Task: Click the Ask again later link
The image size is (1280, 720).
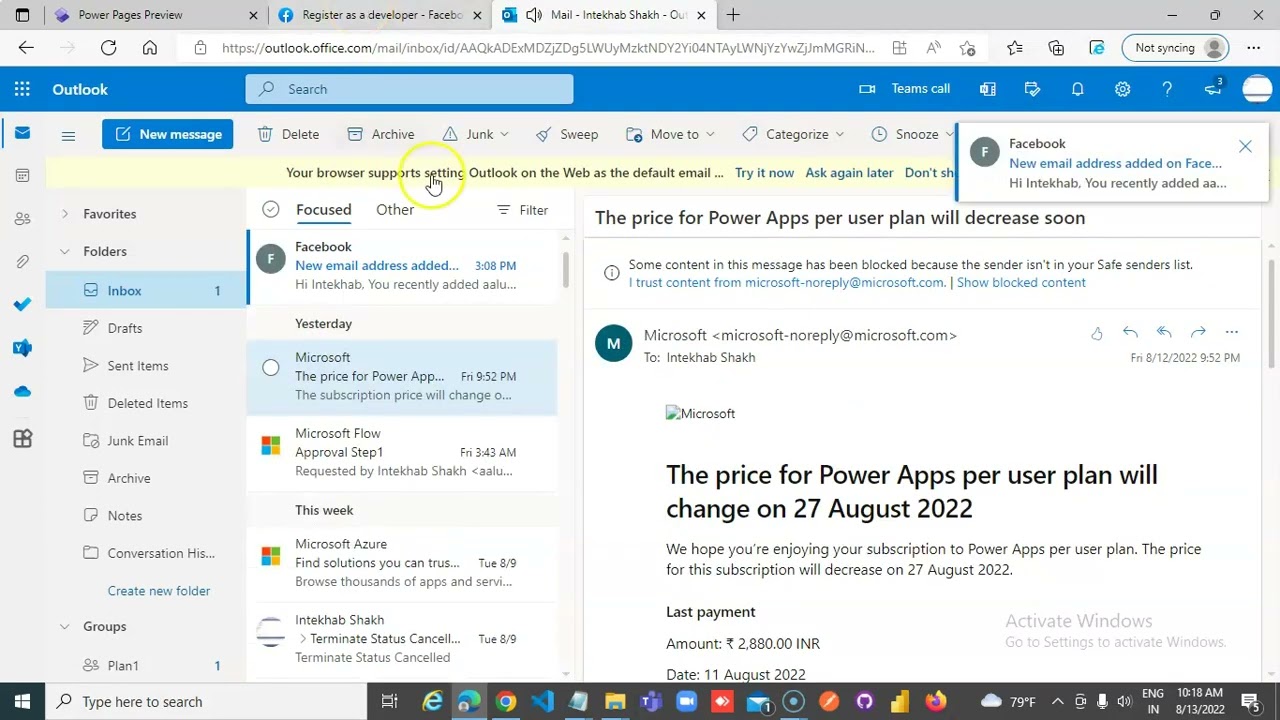Action: click(x=849, y=173)
